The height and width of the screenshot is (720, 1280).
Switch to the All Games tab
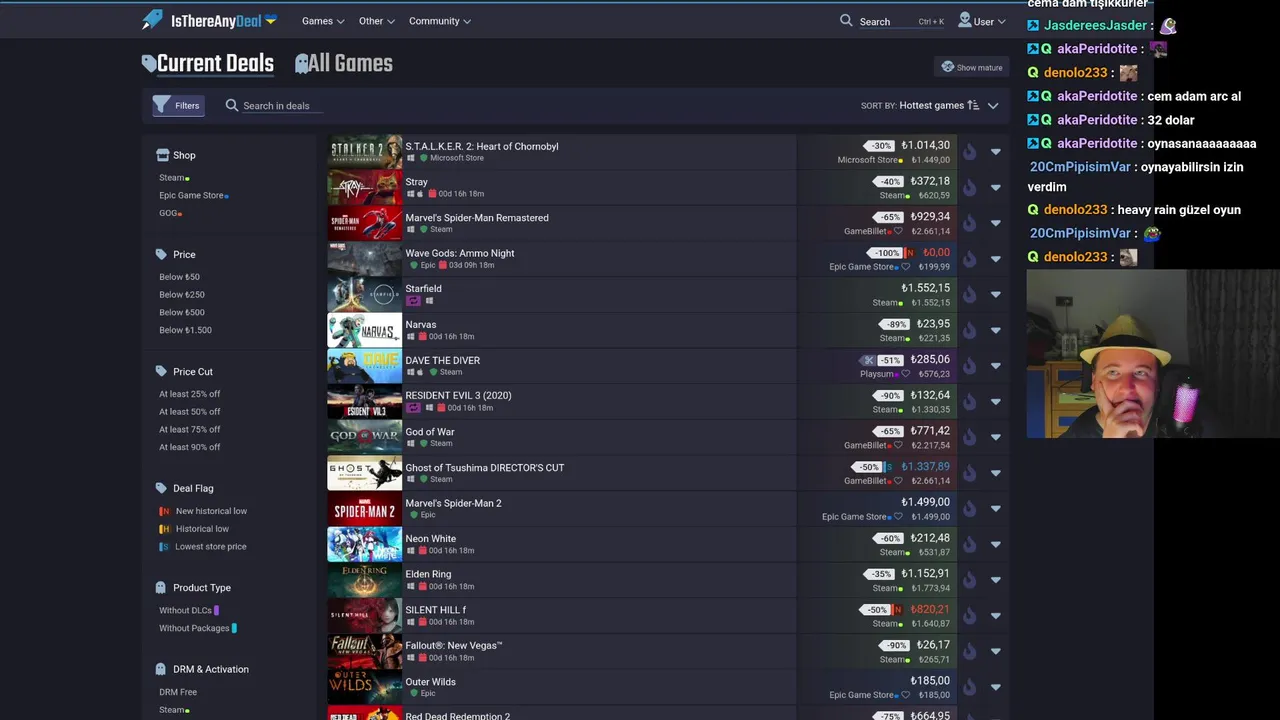343,64
